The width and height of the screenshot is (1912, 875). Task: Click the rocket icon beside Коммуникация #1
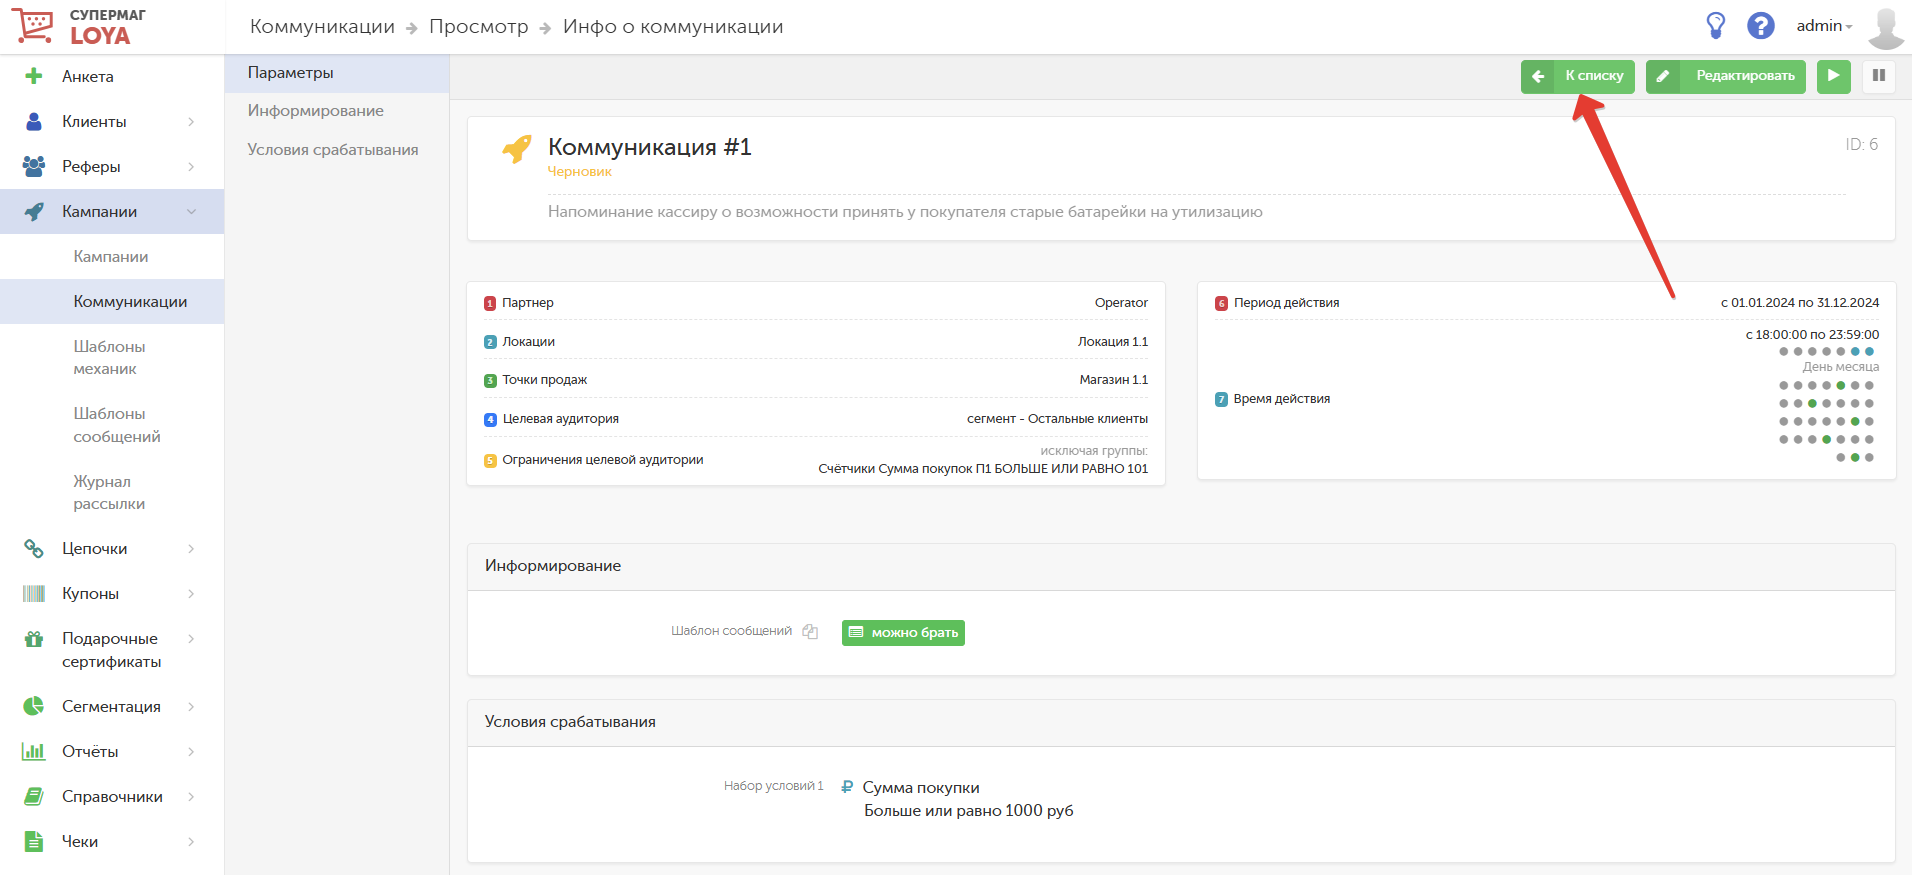click(x=517, y=149)
